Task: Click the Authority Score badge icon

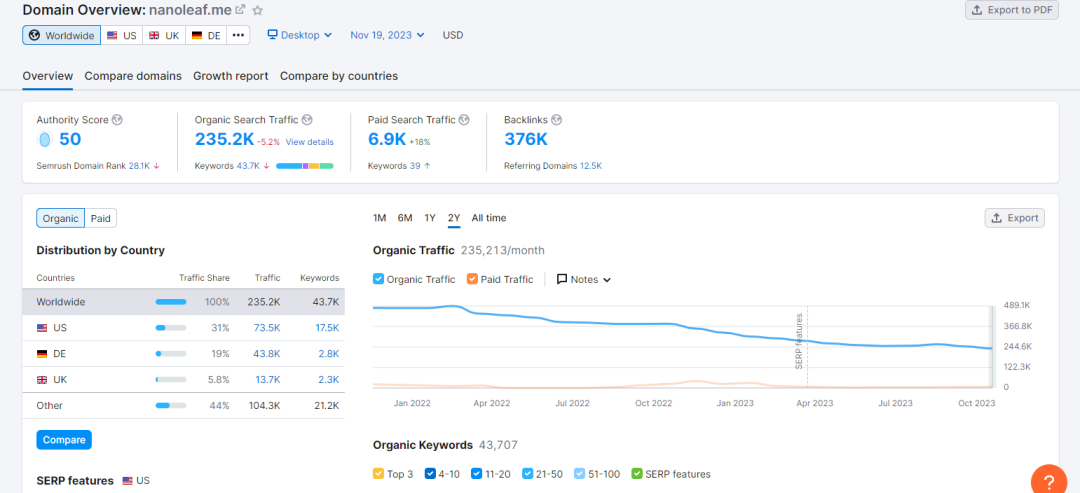Action: (x=45, y=140)
